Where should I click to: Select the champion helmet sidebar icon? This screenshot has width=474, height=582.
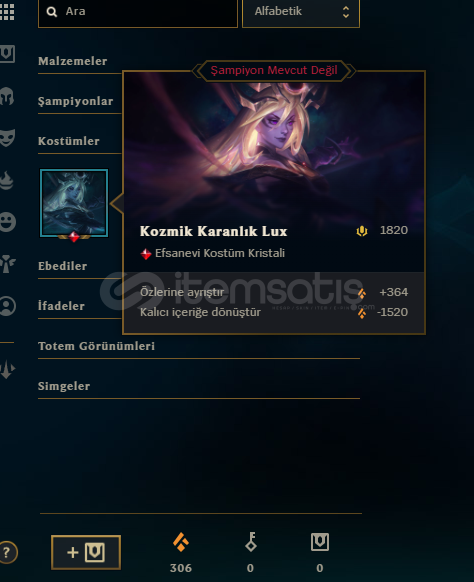(7, 97)
